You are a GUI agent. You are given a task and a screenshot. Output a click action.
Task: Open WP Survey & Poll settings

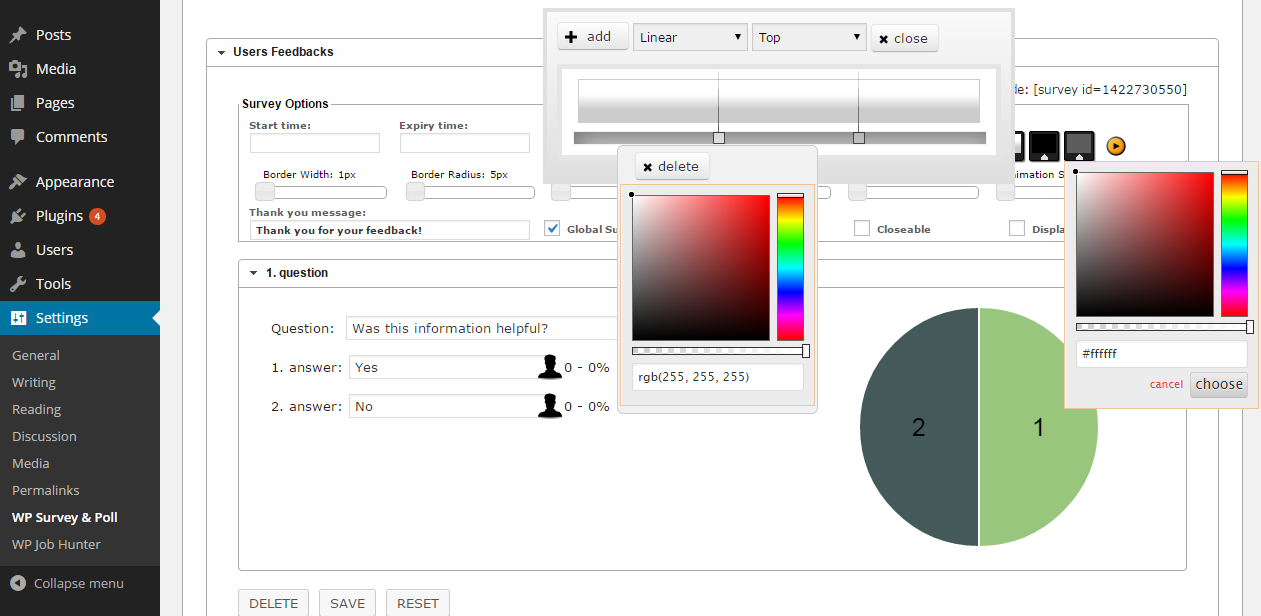65,517
